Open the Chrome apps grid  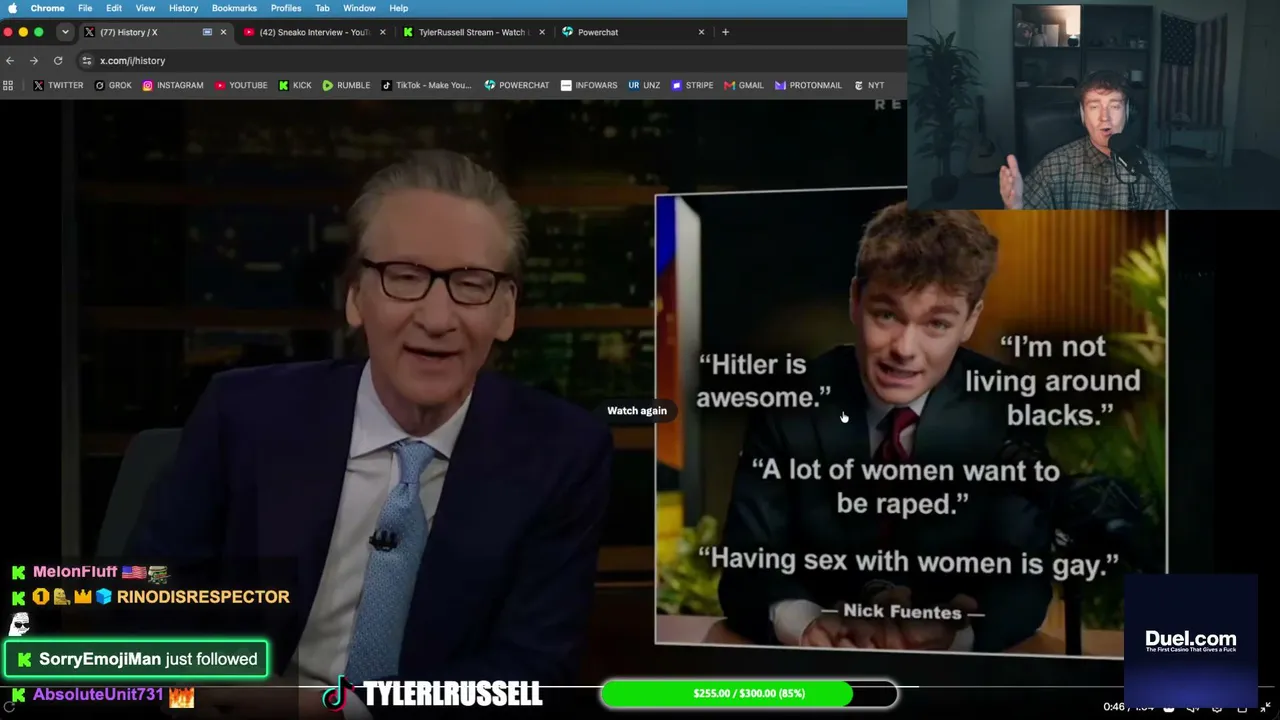pos(8,86)
